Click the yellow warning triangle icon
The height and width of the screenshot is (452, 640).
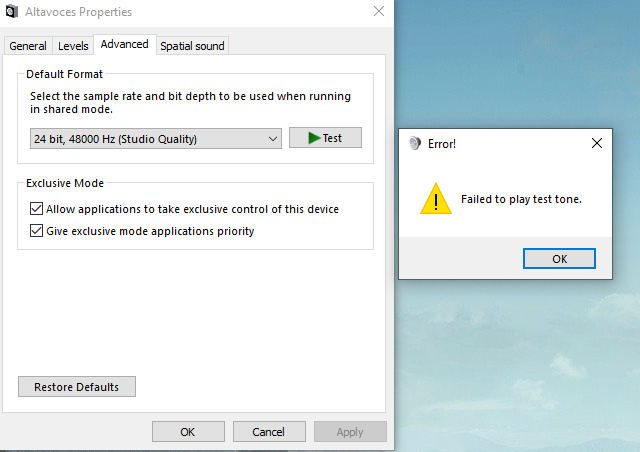(x=436, y=199)
